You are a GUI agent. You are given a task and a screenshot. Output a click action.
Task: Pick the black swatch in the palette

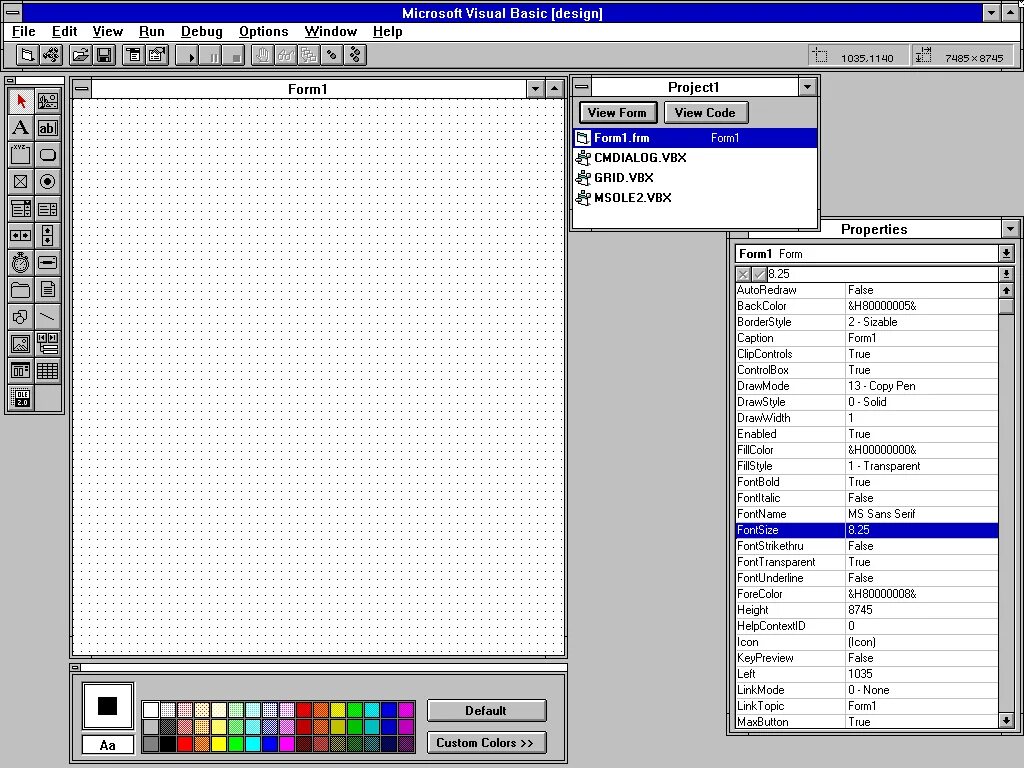tap(168, 744)
